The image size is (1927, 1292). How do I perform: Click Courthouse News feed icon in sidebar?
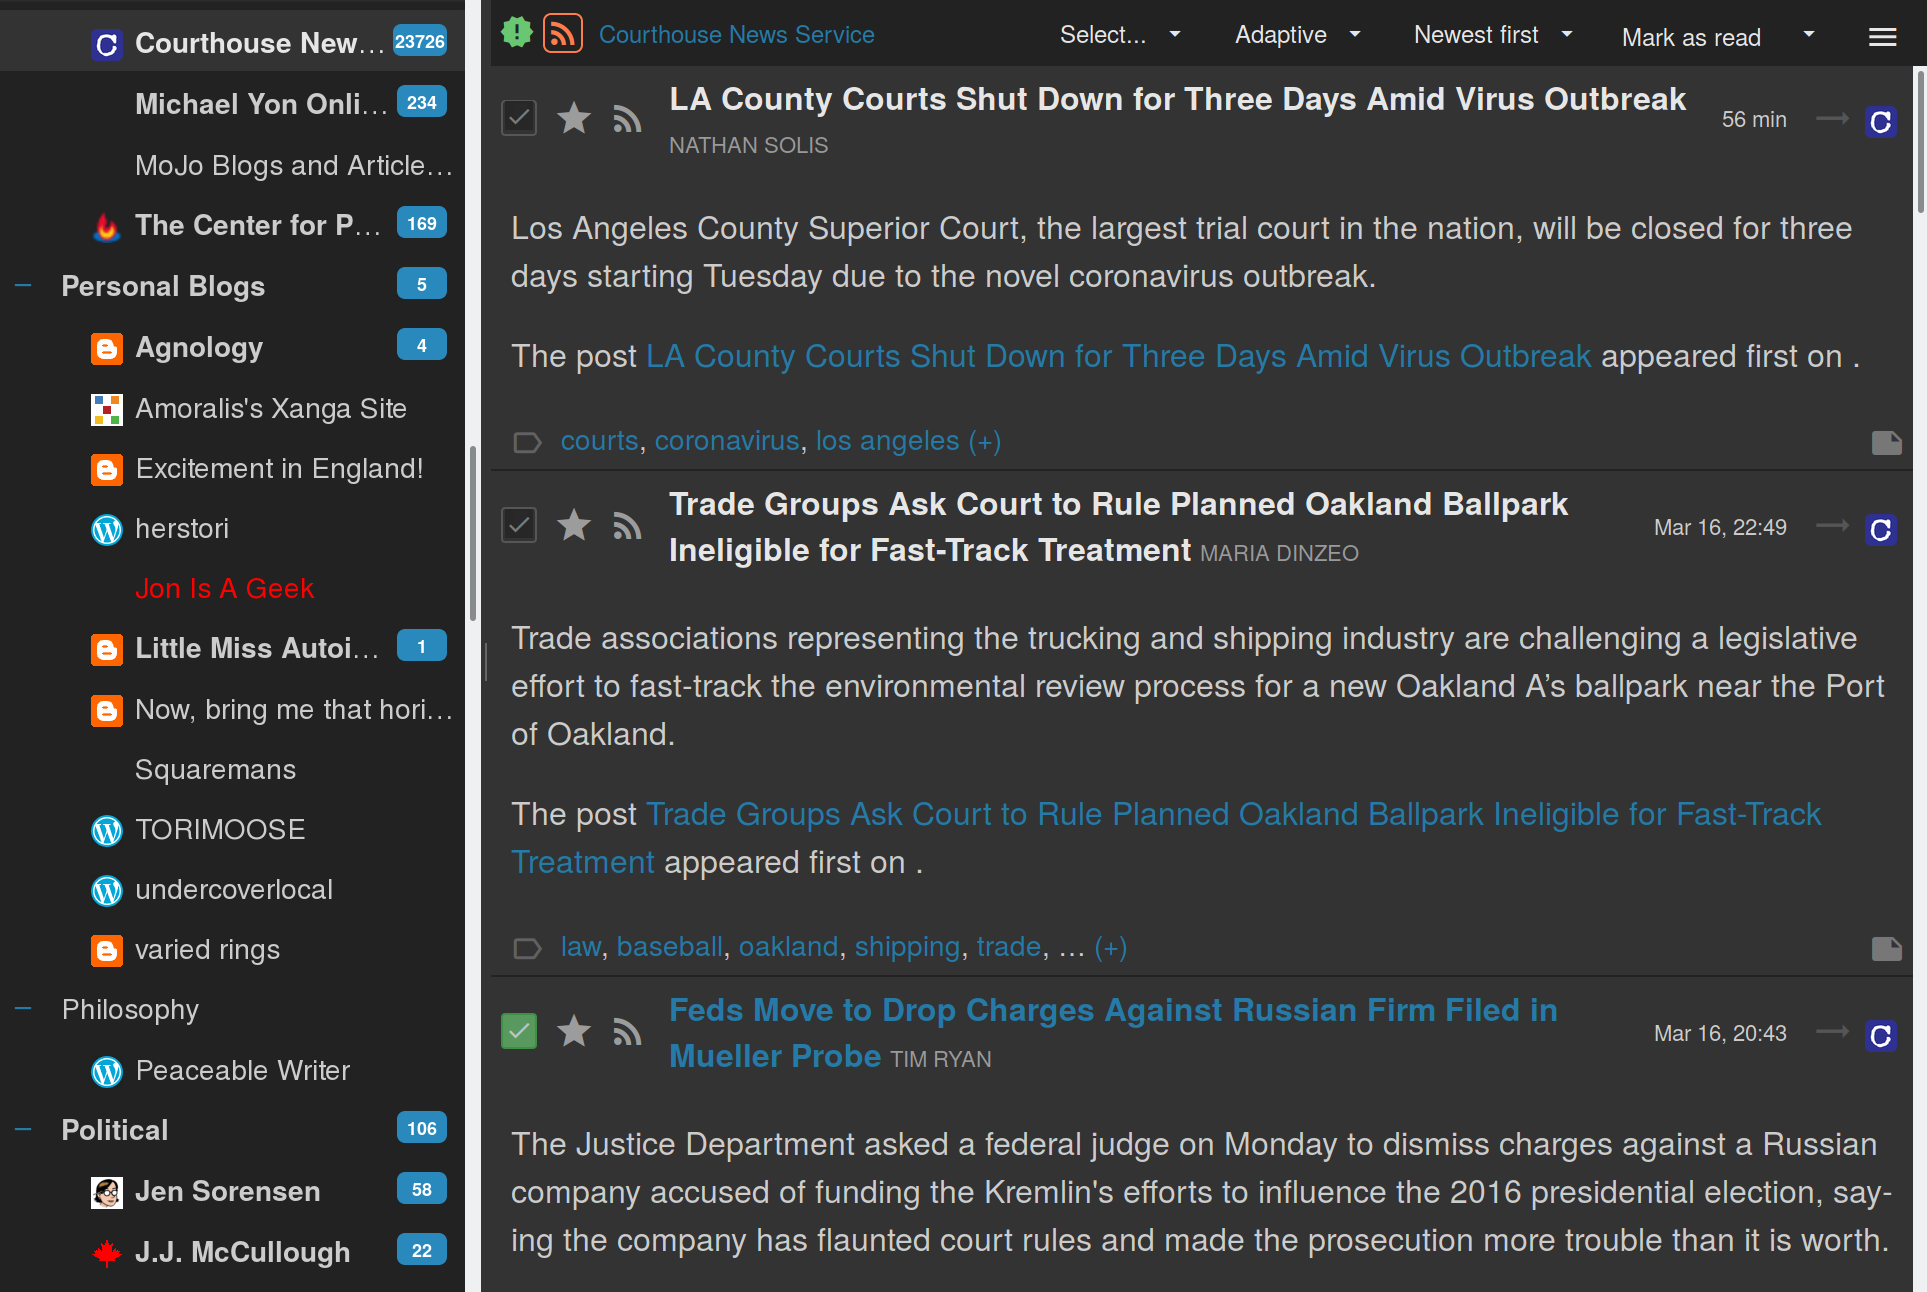pyautogui.click(x=106, y=44)
